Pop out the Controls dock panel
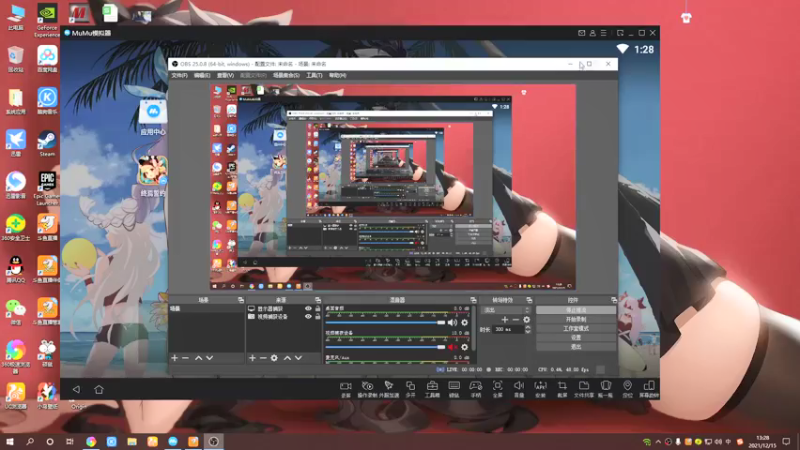The height and width of the screenshot is (450, 800). coord(613,300)
